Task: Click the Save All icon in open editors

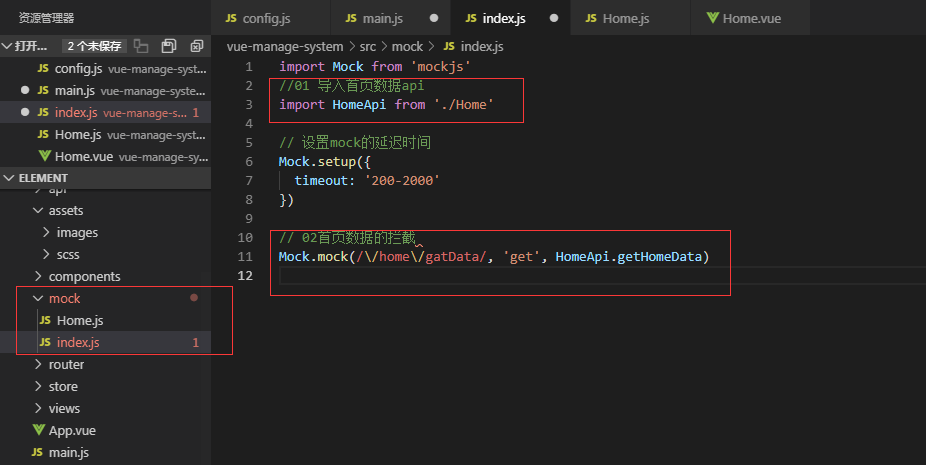Action: [169, 45]
